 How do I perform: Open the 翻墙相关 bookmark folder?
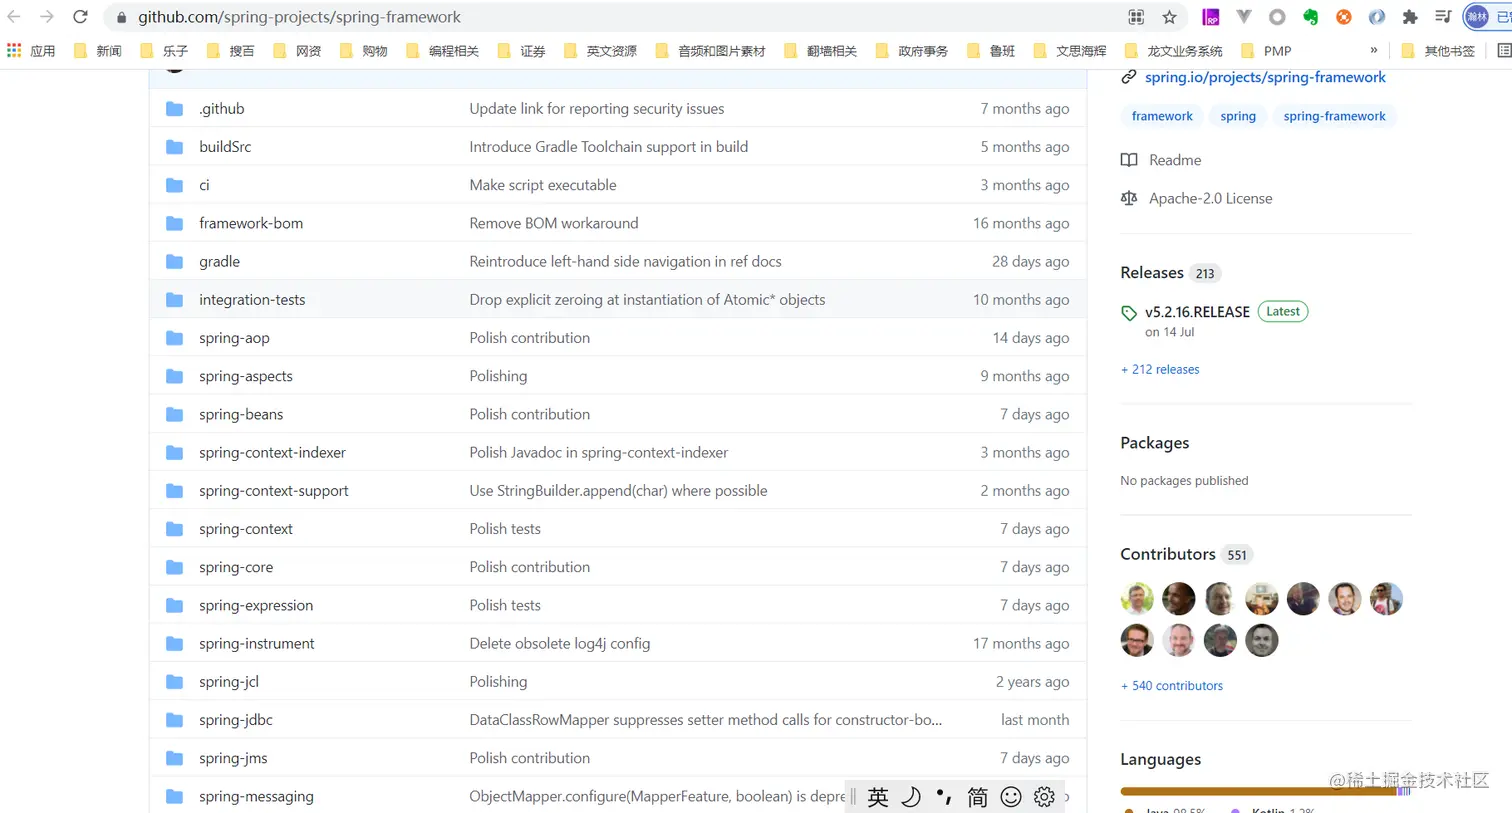820,51
